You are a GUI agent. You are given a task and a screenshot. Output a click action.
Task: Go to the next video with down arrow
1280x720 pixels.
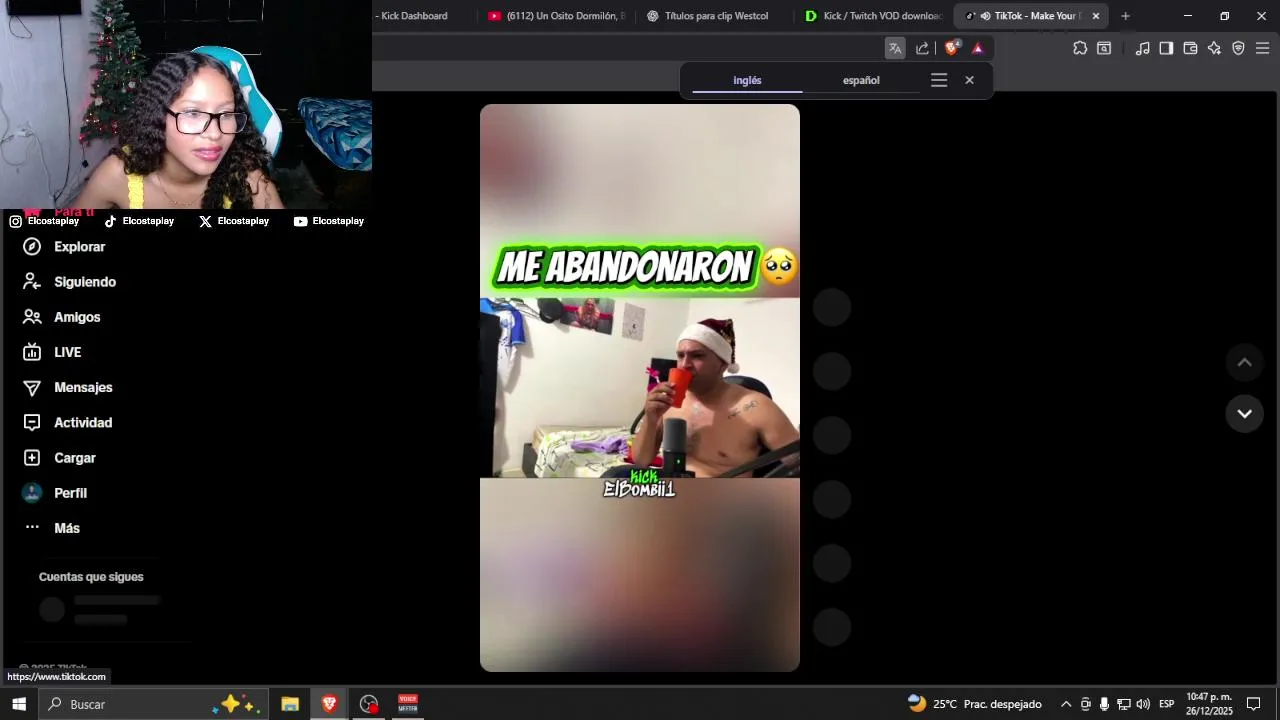(1245, 414)
